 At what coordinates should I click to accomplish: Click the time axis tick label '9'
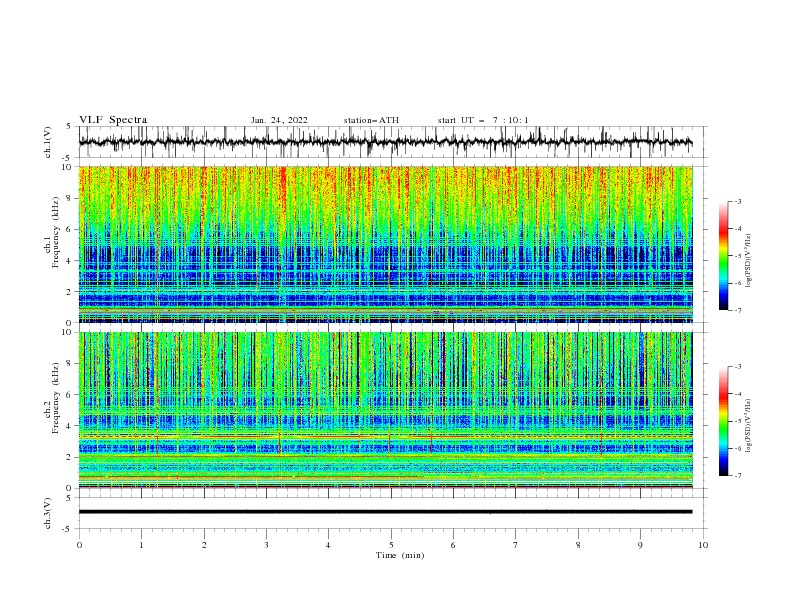tap(640, 545)
